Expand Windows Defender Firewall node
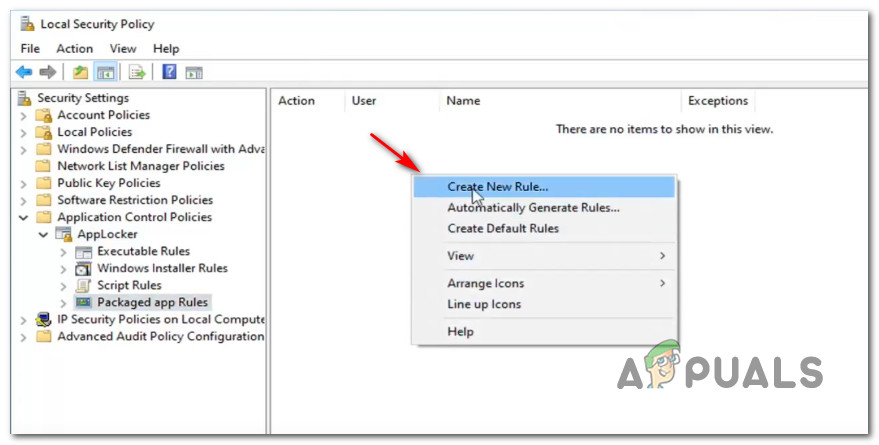This screenshot has height=445, width=879. click(23, 150)
